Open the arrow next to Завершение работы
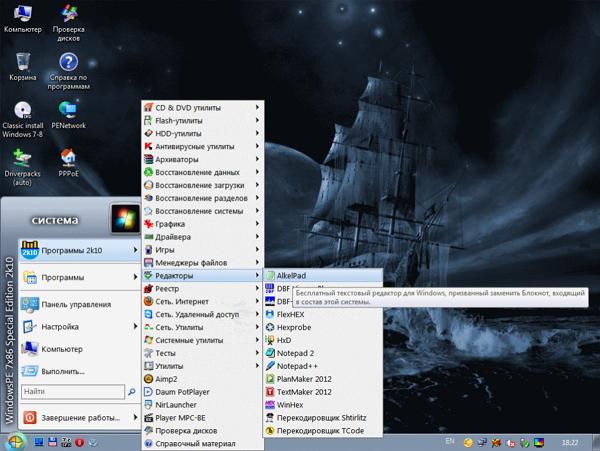Image resolution: width=600 pixels, height=451 pixels. [x=134, y=417]
